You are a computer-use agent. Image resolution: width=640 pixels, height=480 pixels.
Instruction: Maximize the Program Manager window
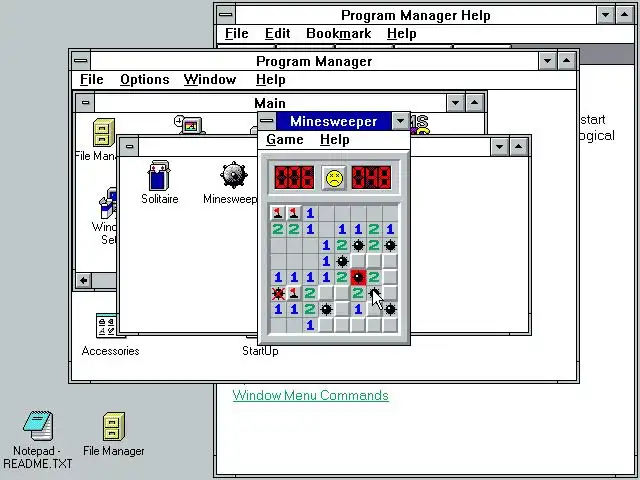click(x=567, y=61)
